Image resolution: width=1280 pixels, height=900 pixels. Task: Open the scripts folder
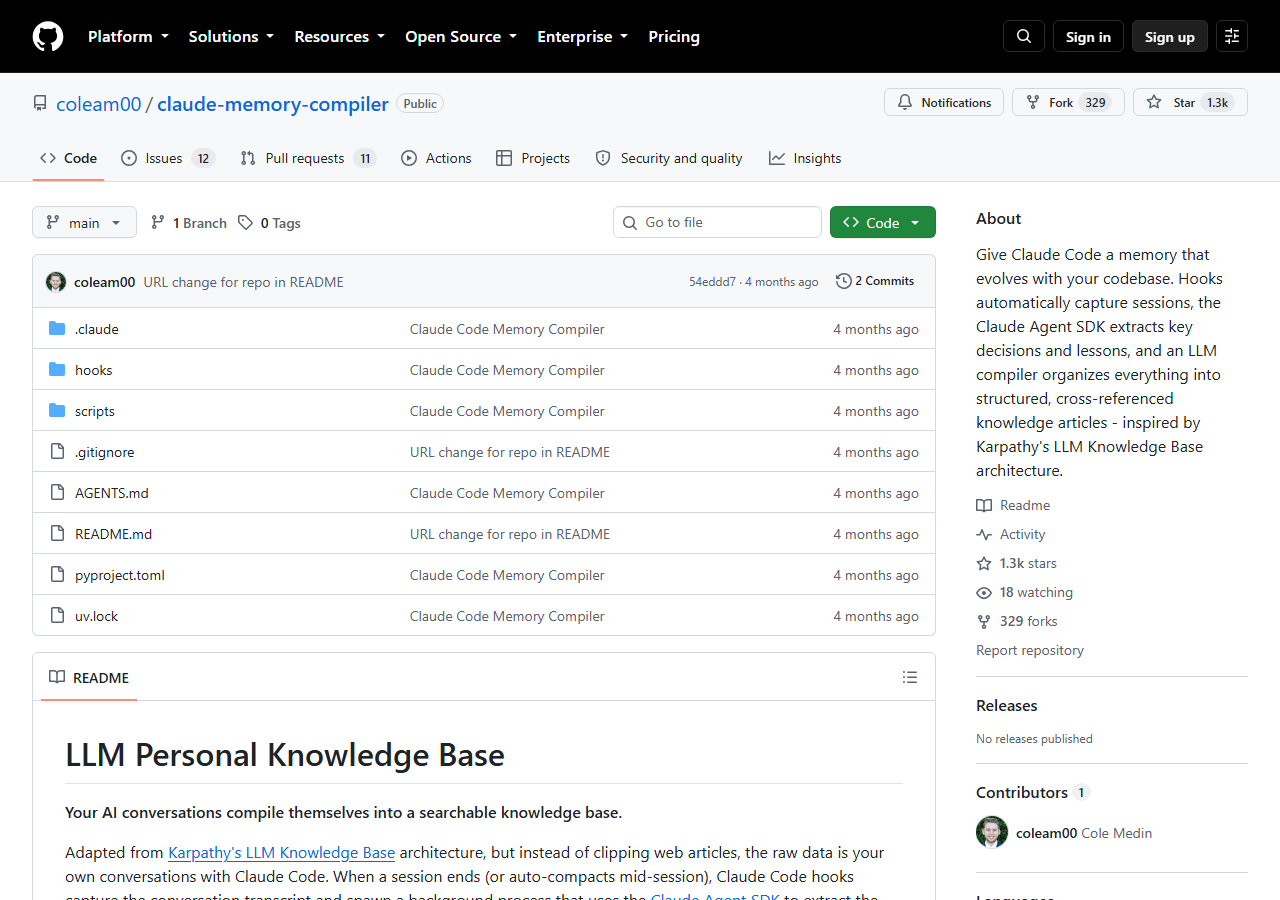95,411
